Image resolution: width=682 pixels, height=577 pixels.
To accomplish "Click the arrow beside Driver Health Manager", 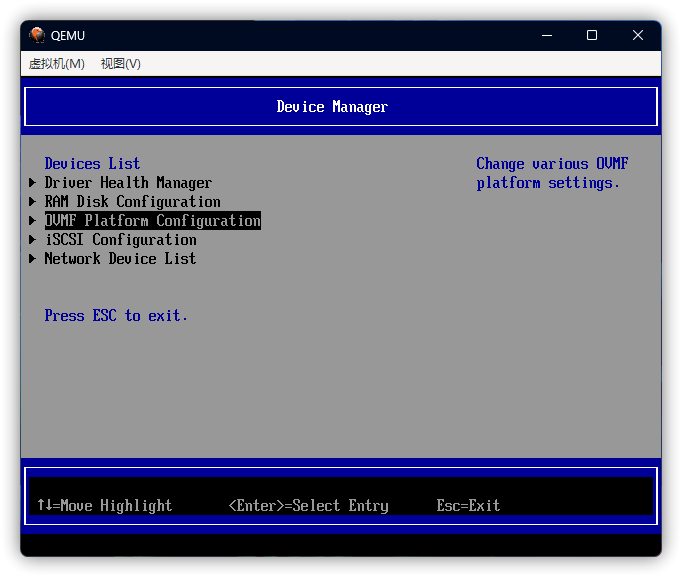I will (x=32, y=183).
